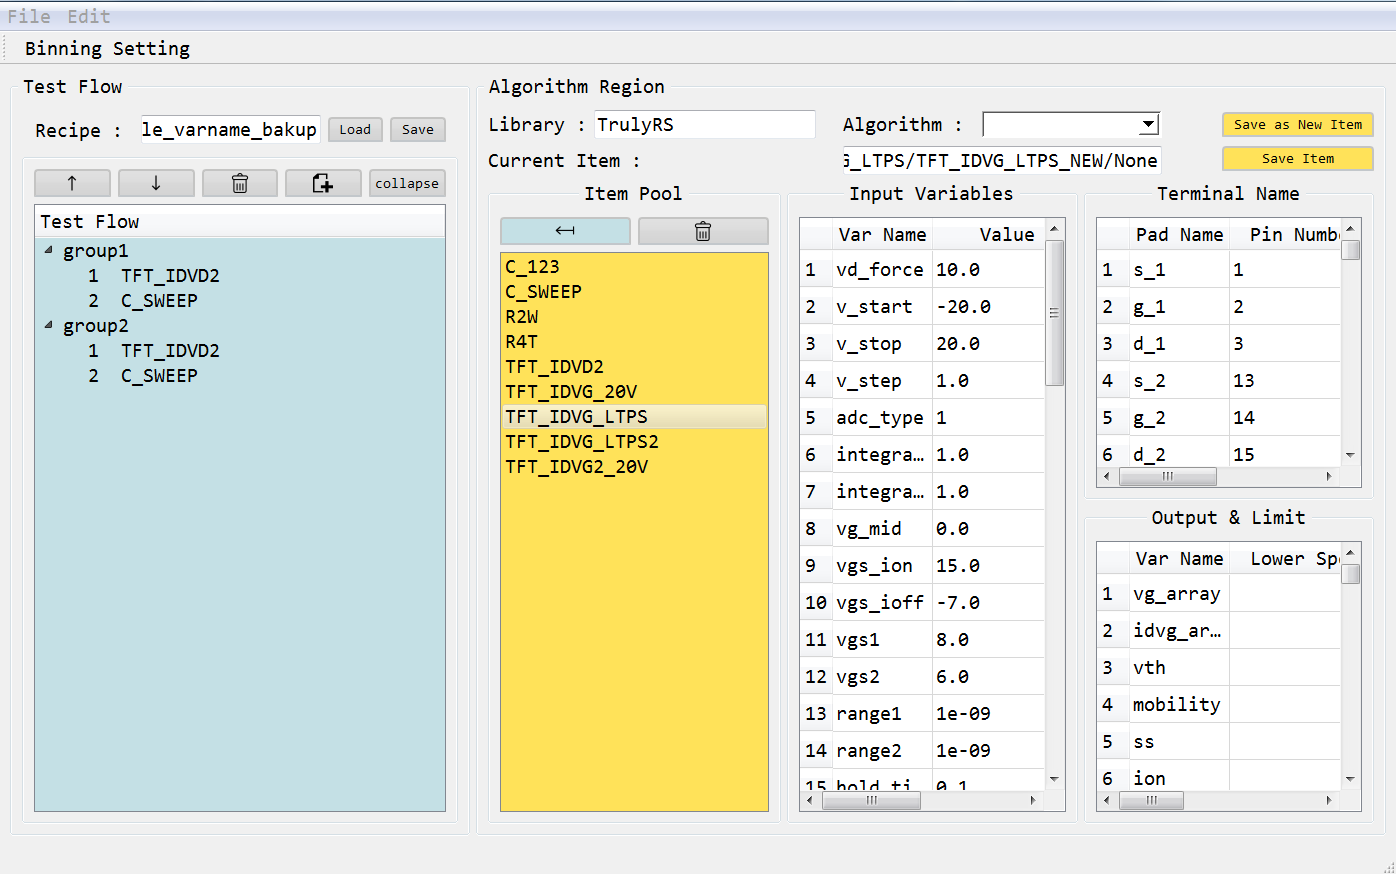
Task: Click the v_start value -20.0
Action: tap(988, 307)
